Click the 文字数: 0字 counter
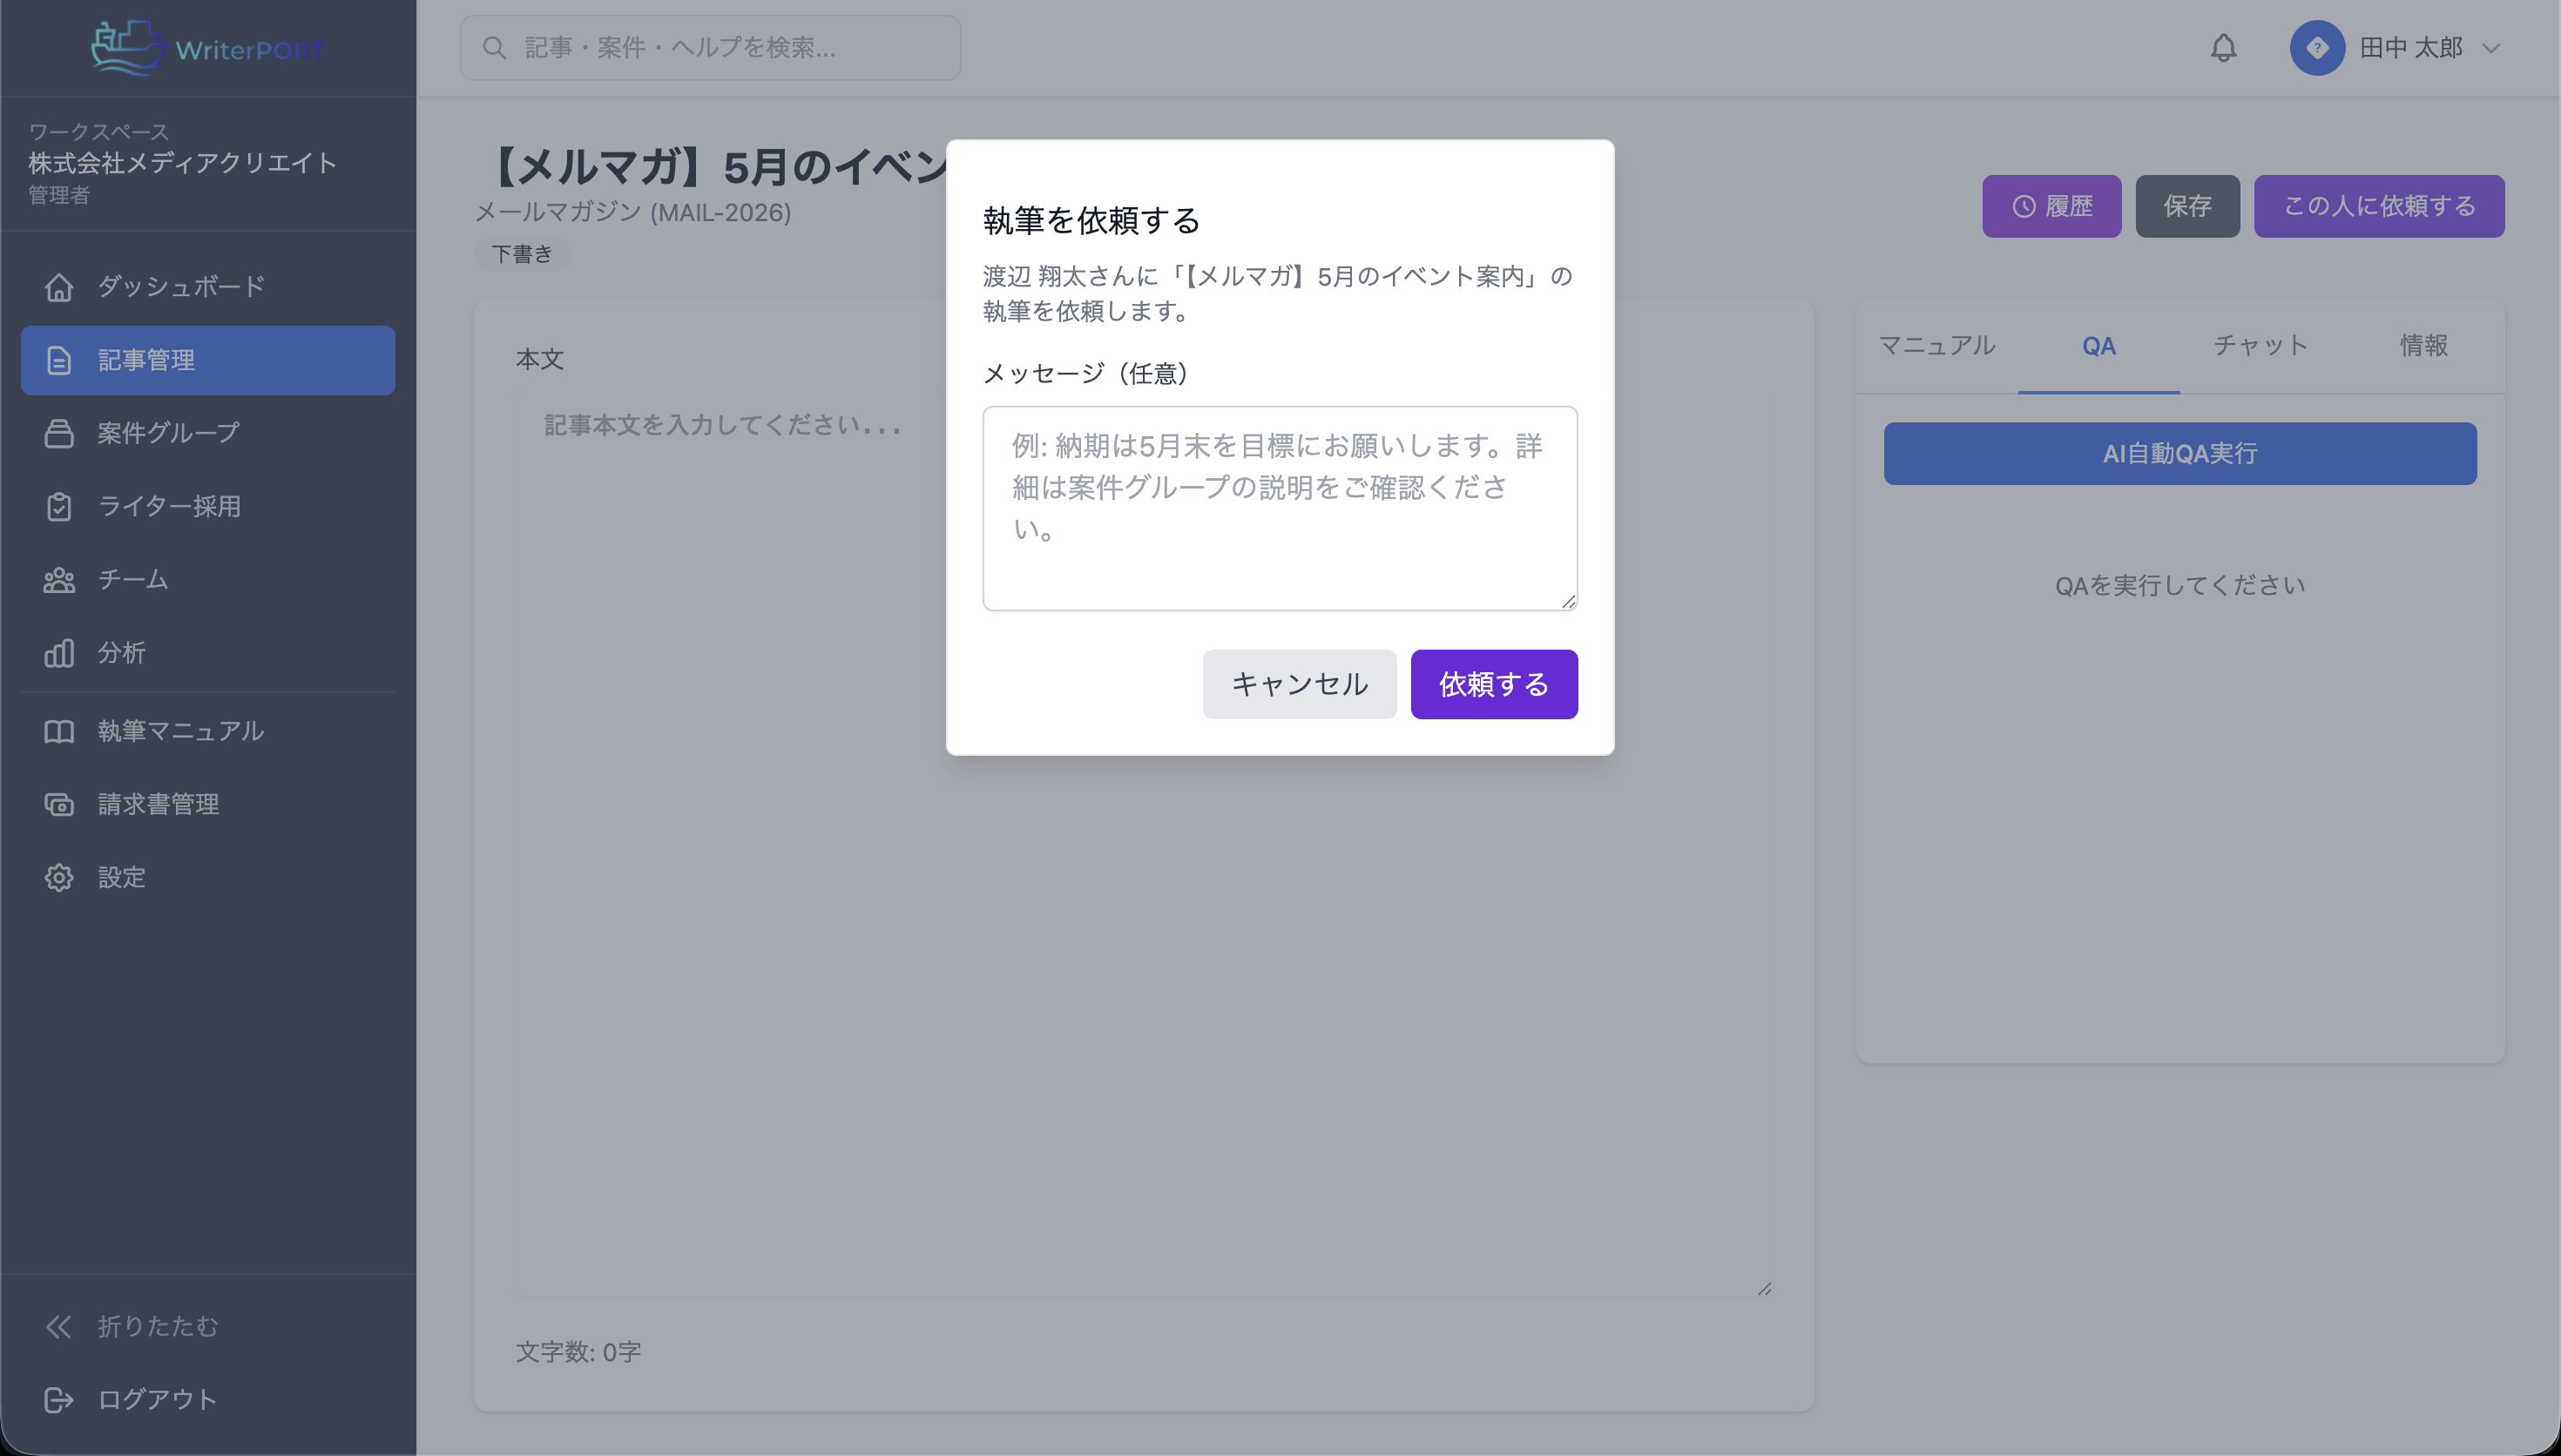 pos(578,1352)
